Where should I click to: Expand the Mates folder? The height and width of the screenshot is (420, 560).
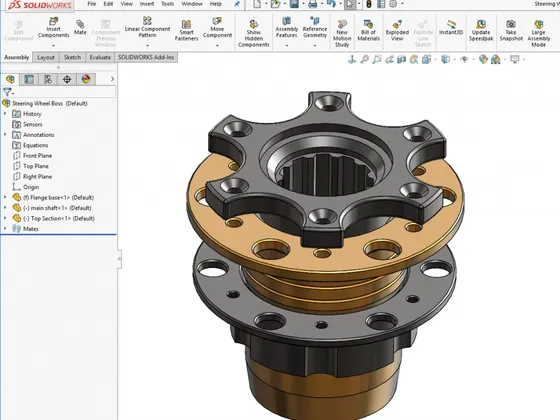click(x=5, y=228)
